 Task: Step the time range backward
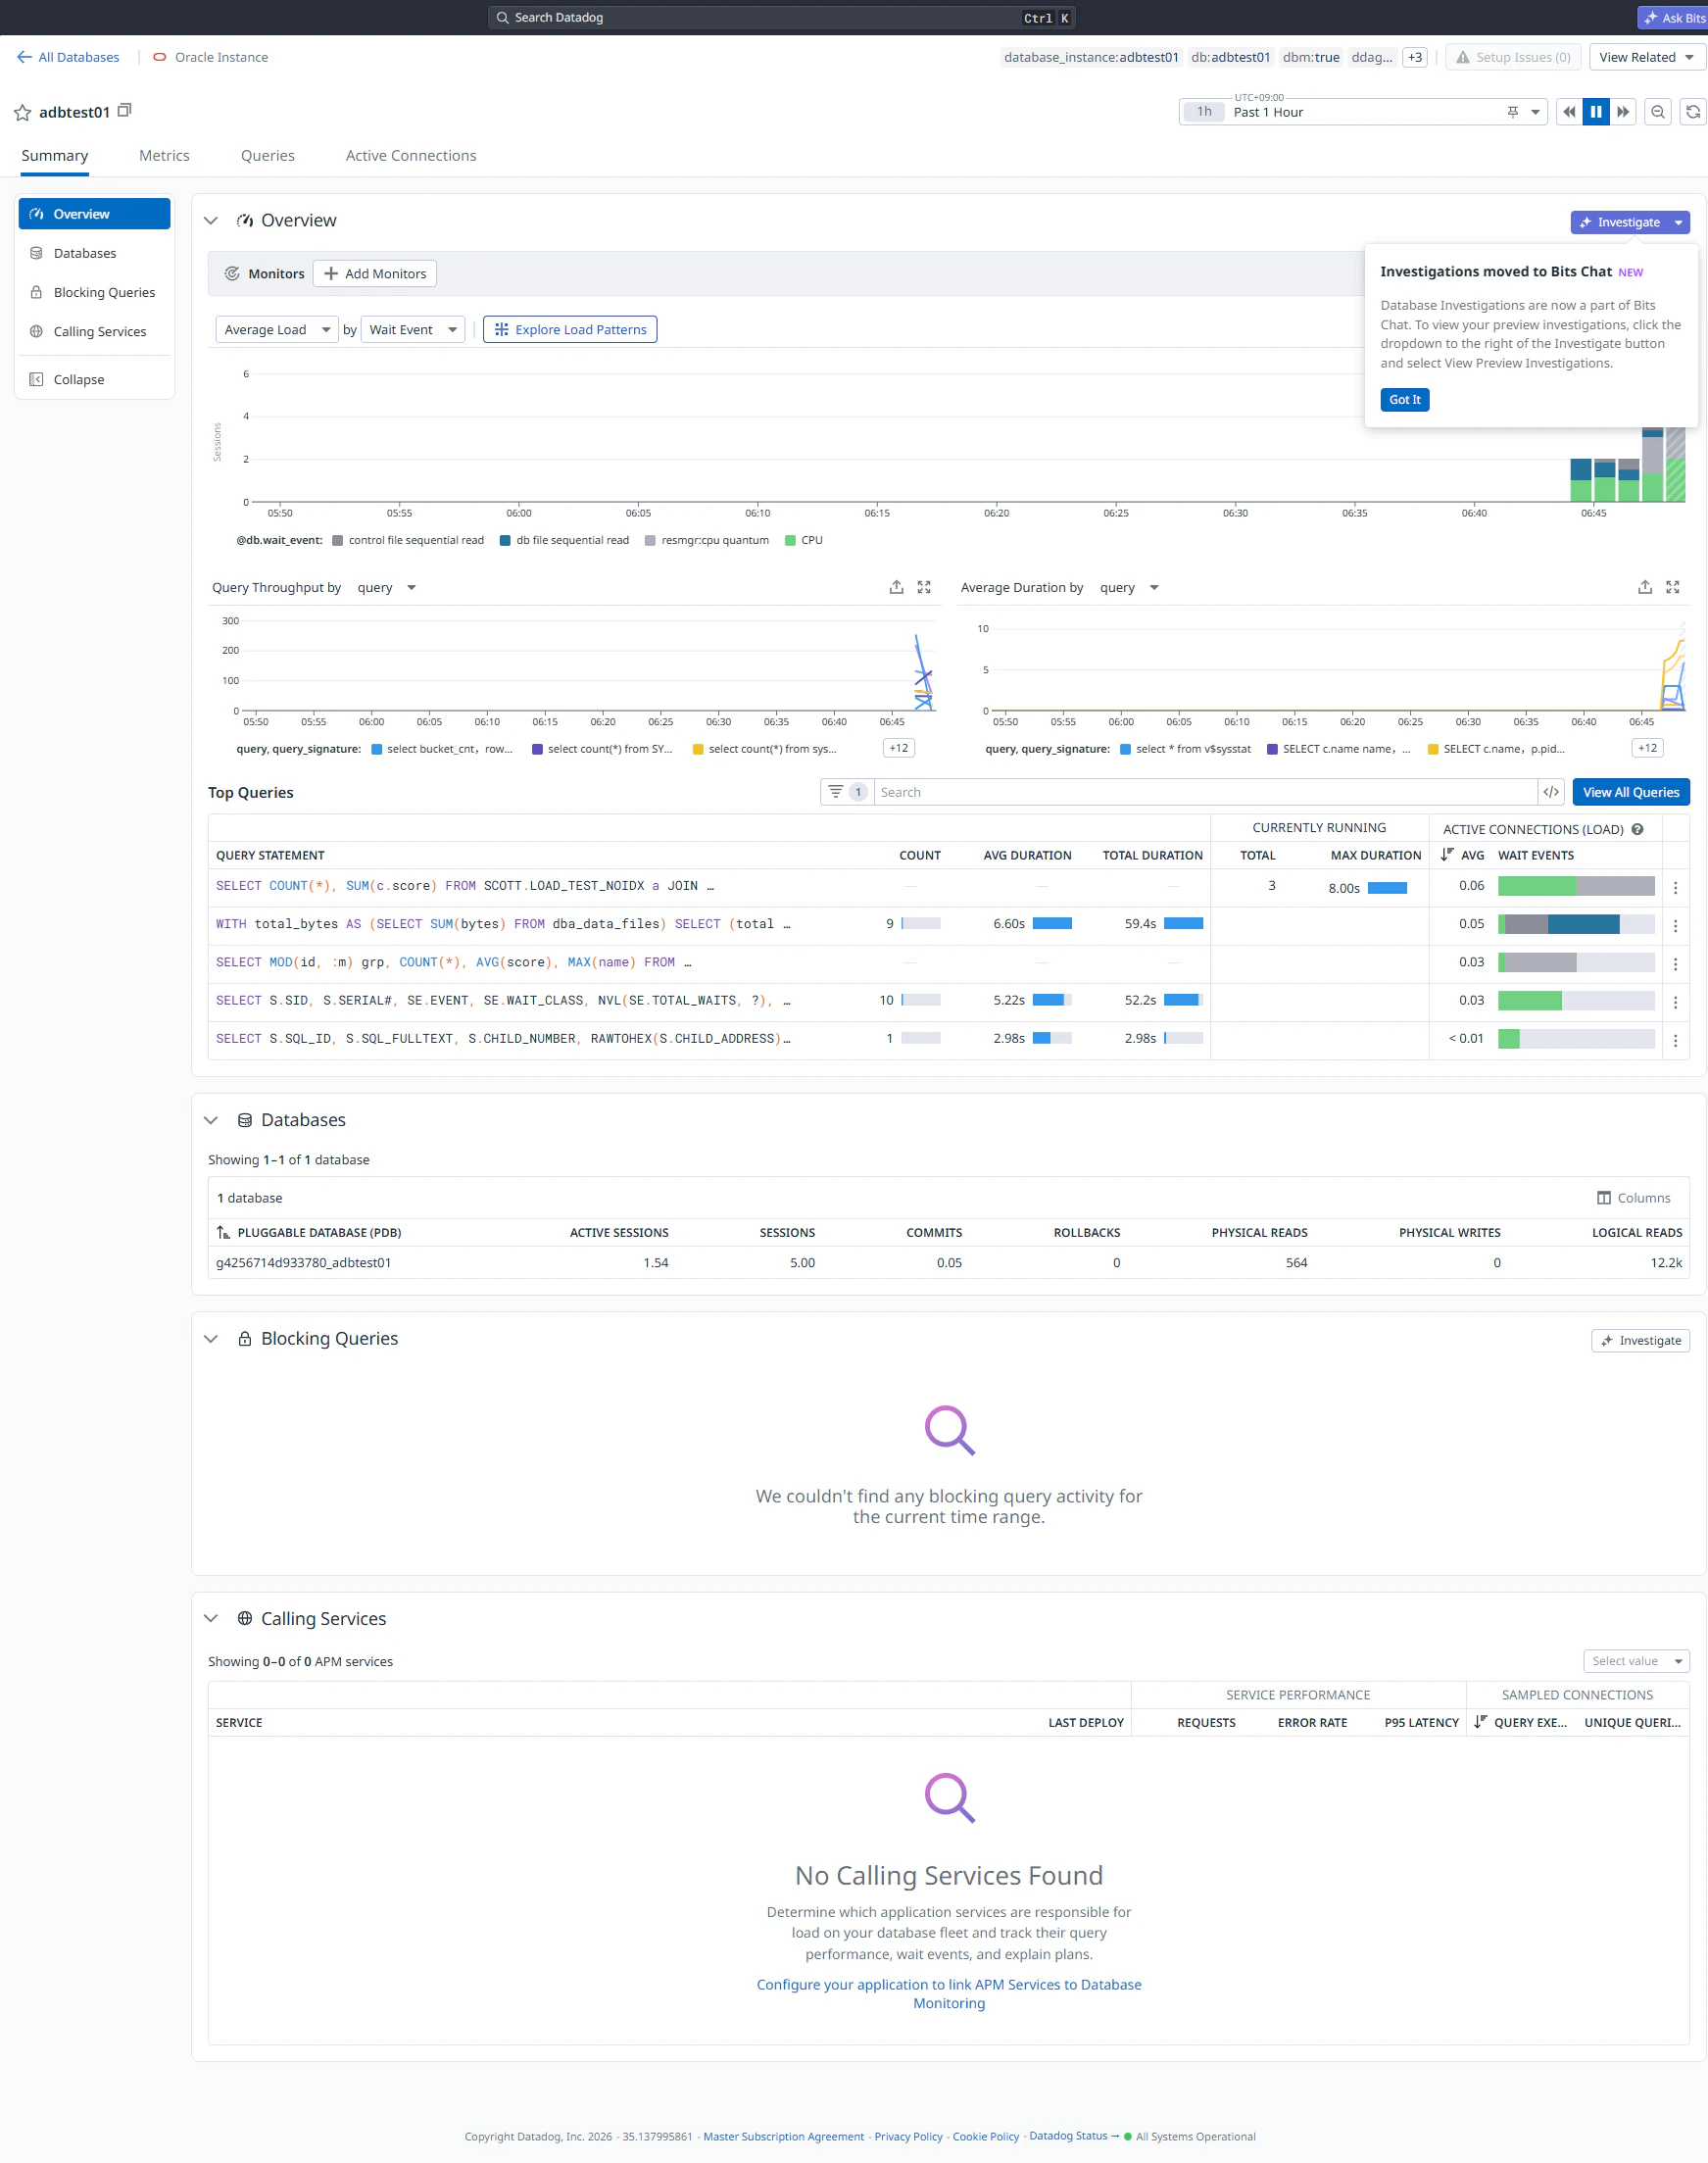tap(1569, 112)
